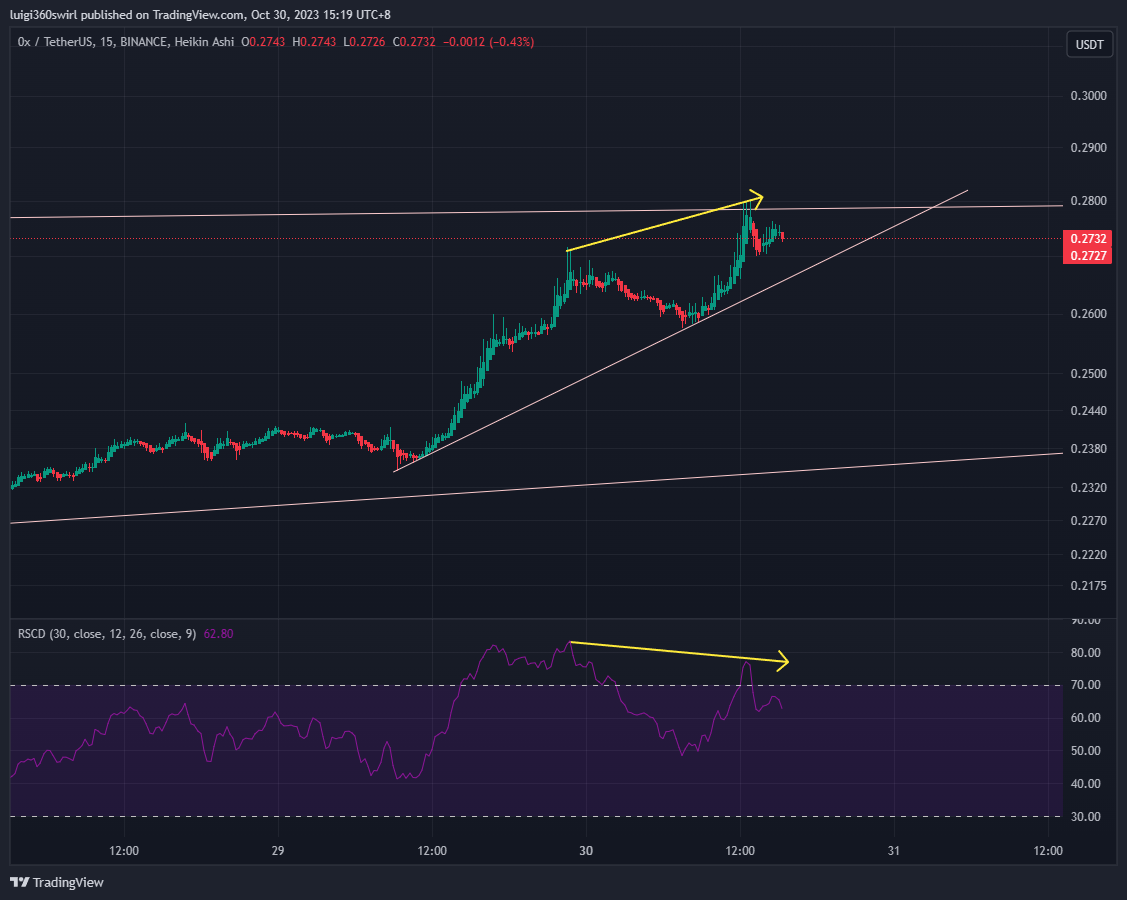Click the RSCD (30, close, 12, 26, close, 9) legend
The image size is (1127, 900).
[x=106, y=634]
